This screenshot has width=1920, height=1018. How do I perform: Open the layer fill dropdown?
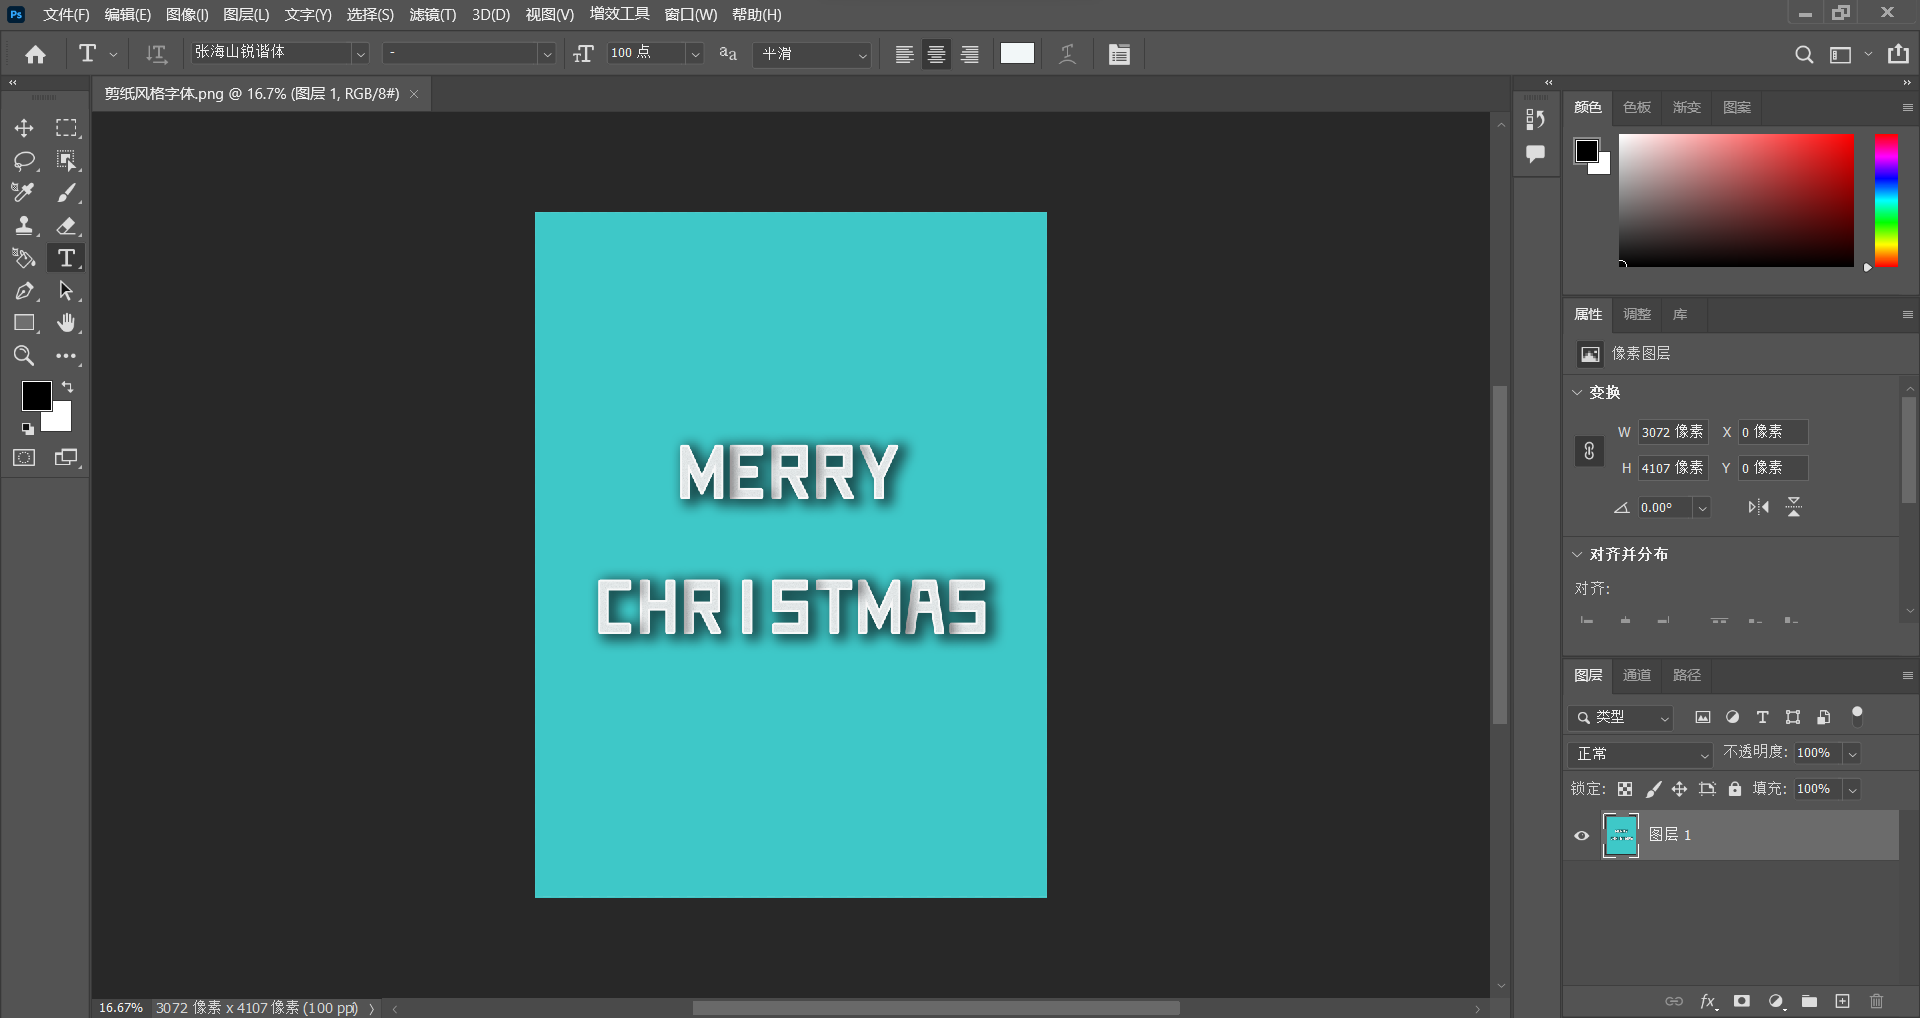pos(1852,790)
